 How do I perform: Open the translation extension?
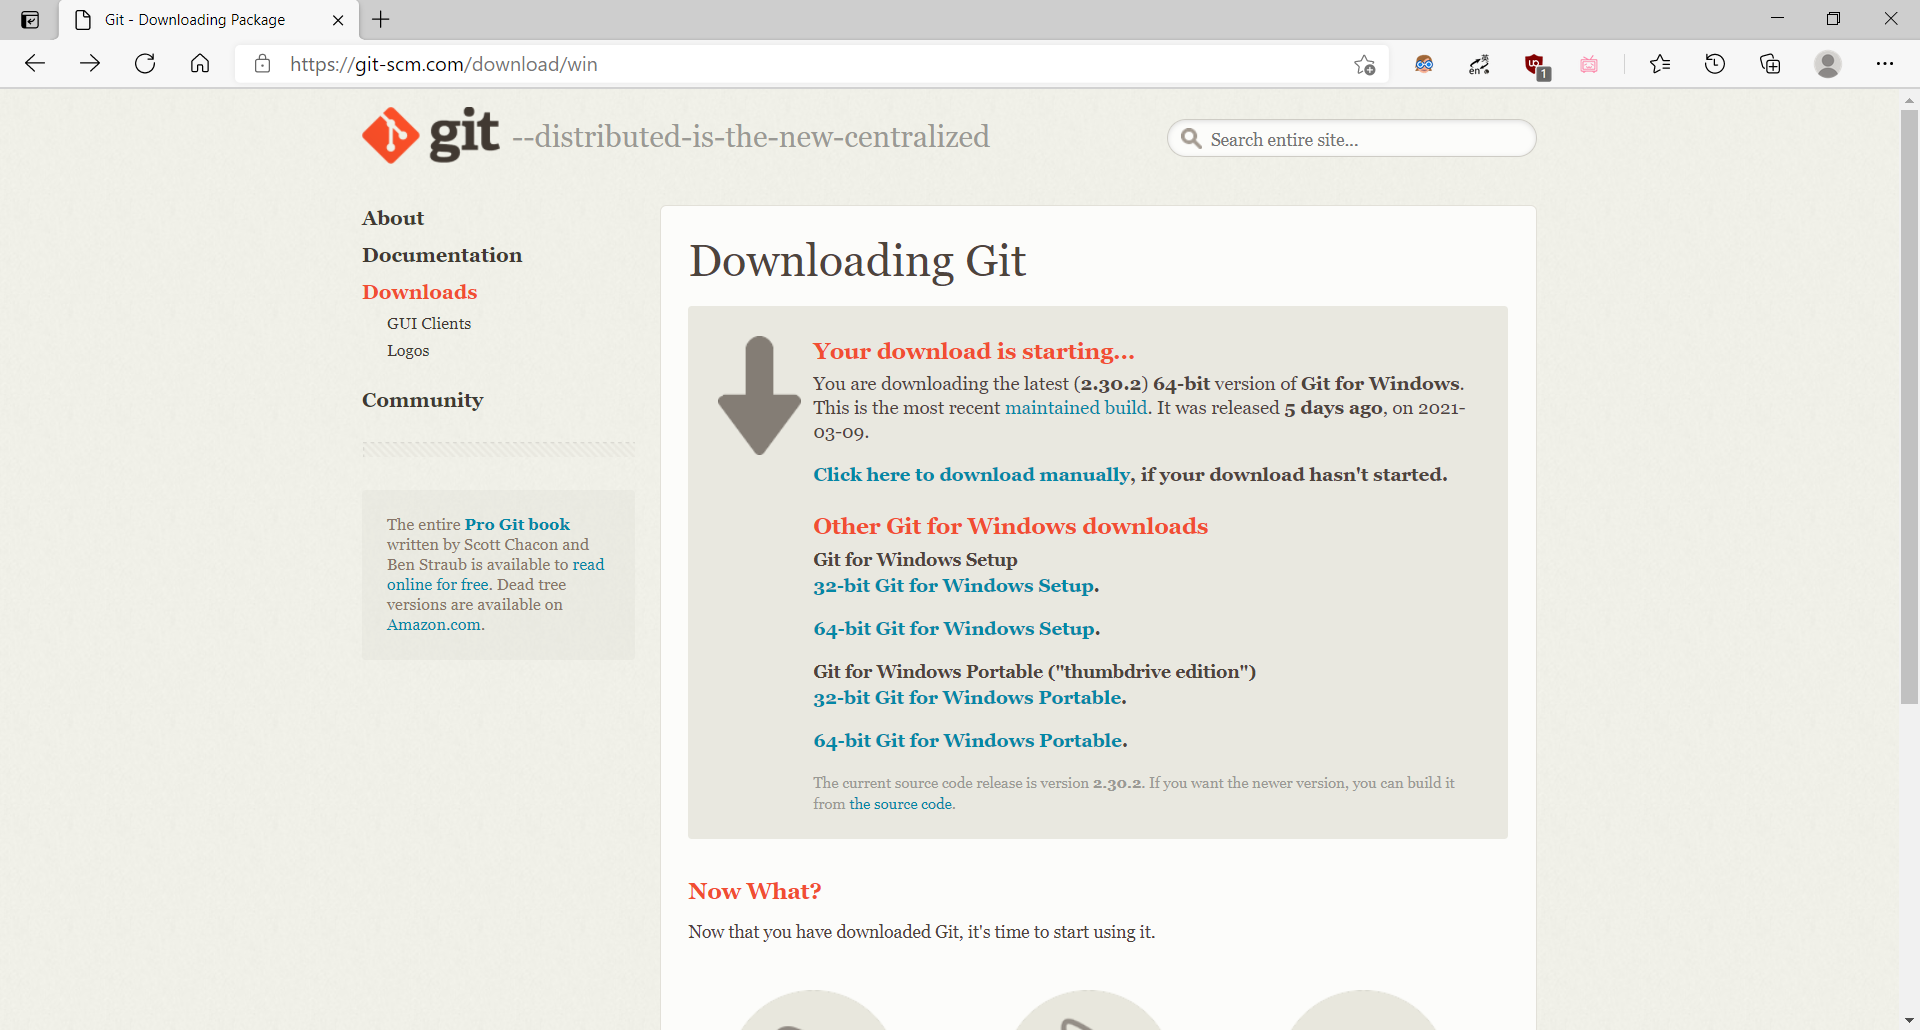pyautogui.click(x=1479, y=64)
